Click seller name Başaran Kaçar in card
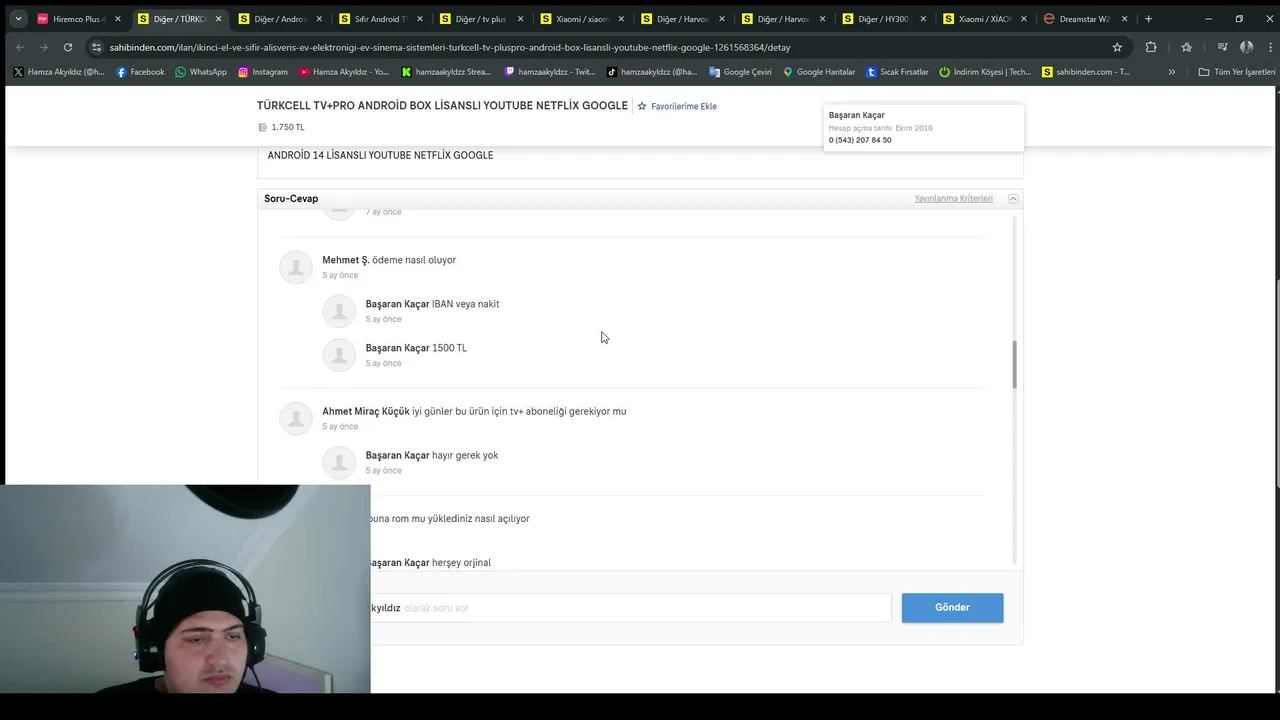Image resolution: width=1280 pixels, height=720 pixels. click(x=857, y=115)
